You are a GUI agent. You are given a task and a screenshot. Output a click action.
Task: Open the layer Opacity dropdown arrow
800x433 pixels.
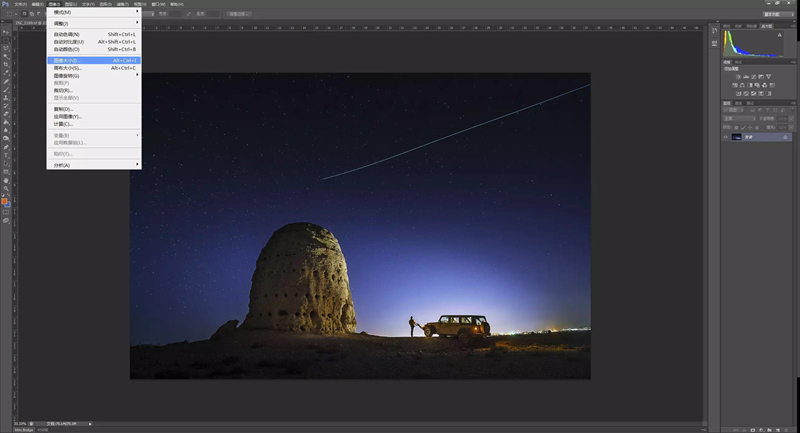[x=791, y=119]
